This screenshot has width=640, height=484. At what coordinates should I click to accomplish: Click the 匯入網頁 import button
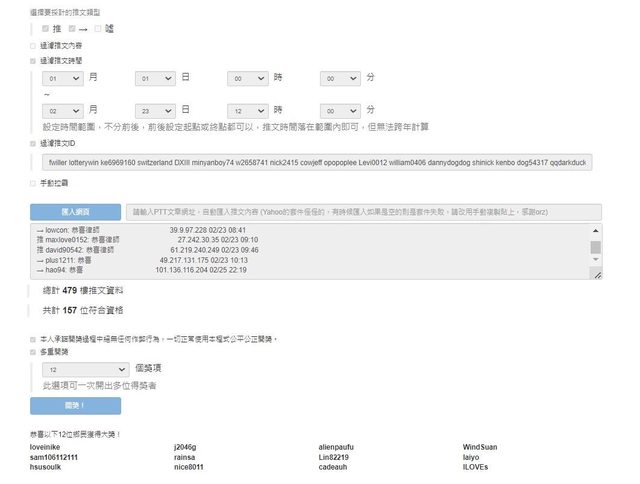[x=75, y=212]
